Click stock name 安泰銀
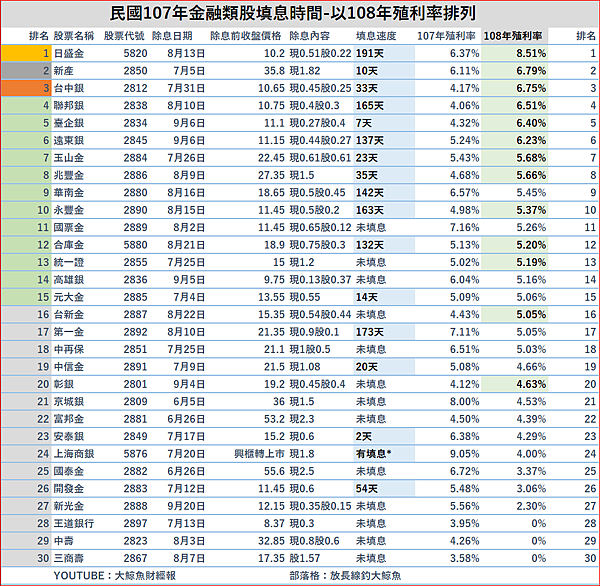The height and width of the screenshot is (586, 600). [x=68, y=436]
